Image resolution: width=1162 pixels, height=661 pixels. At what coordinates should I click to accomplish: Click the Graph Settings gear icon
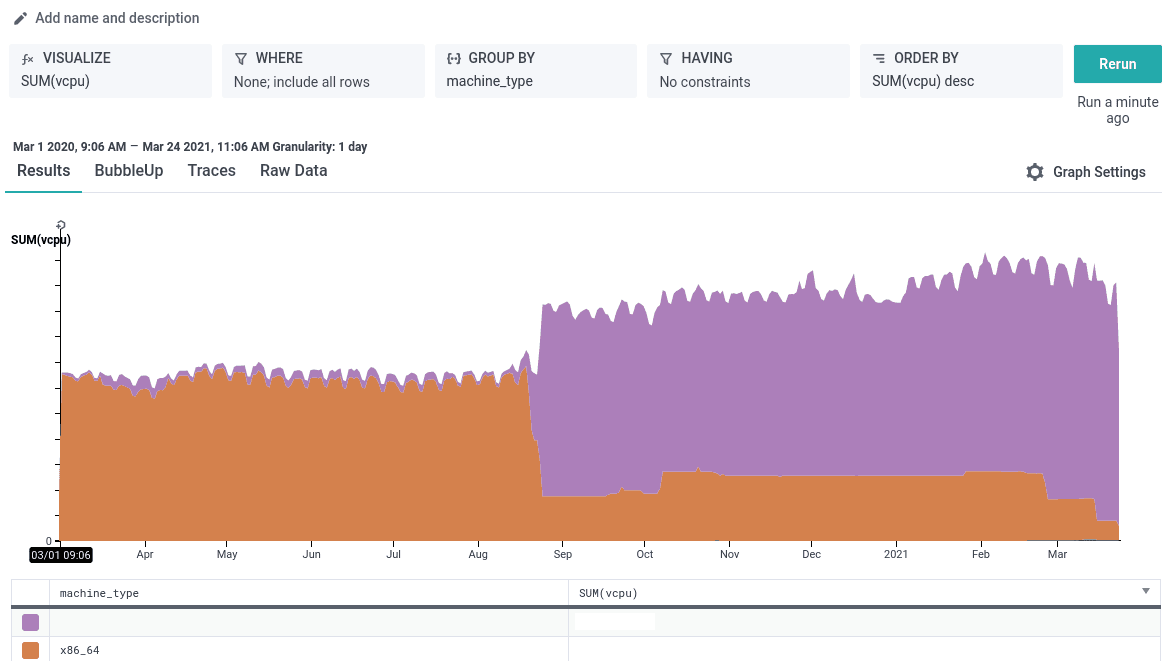click(x=1035, y=172)
